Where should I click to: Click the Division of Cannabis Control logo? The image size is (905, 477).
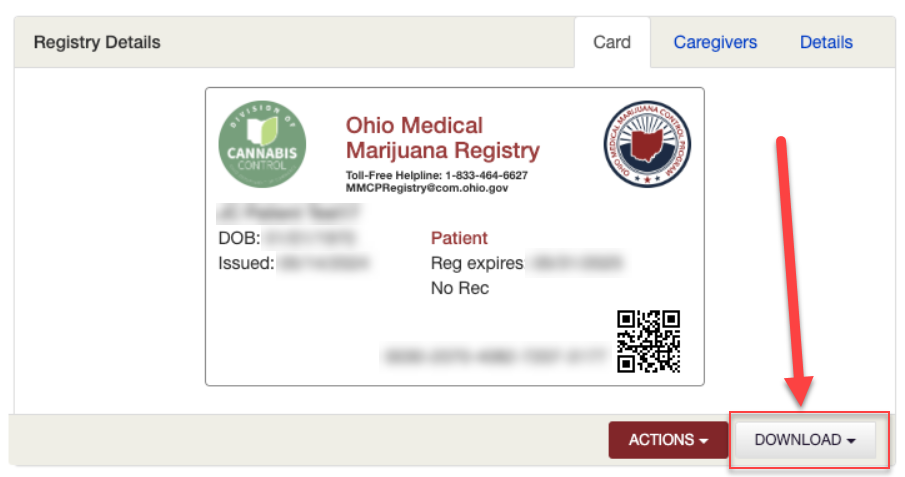262,147
